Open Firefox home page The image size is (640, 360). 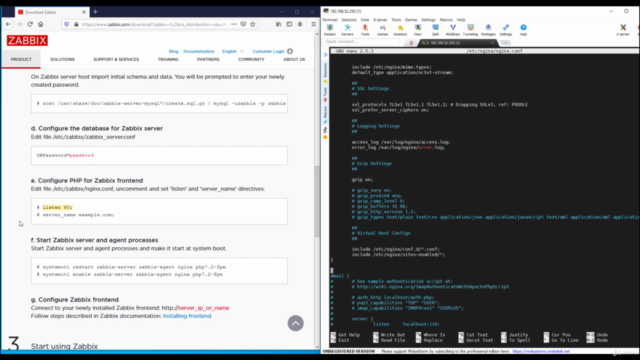coord(40,24)
